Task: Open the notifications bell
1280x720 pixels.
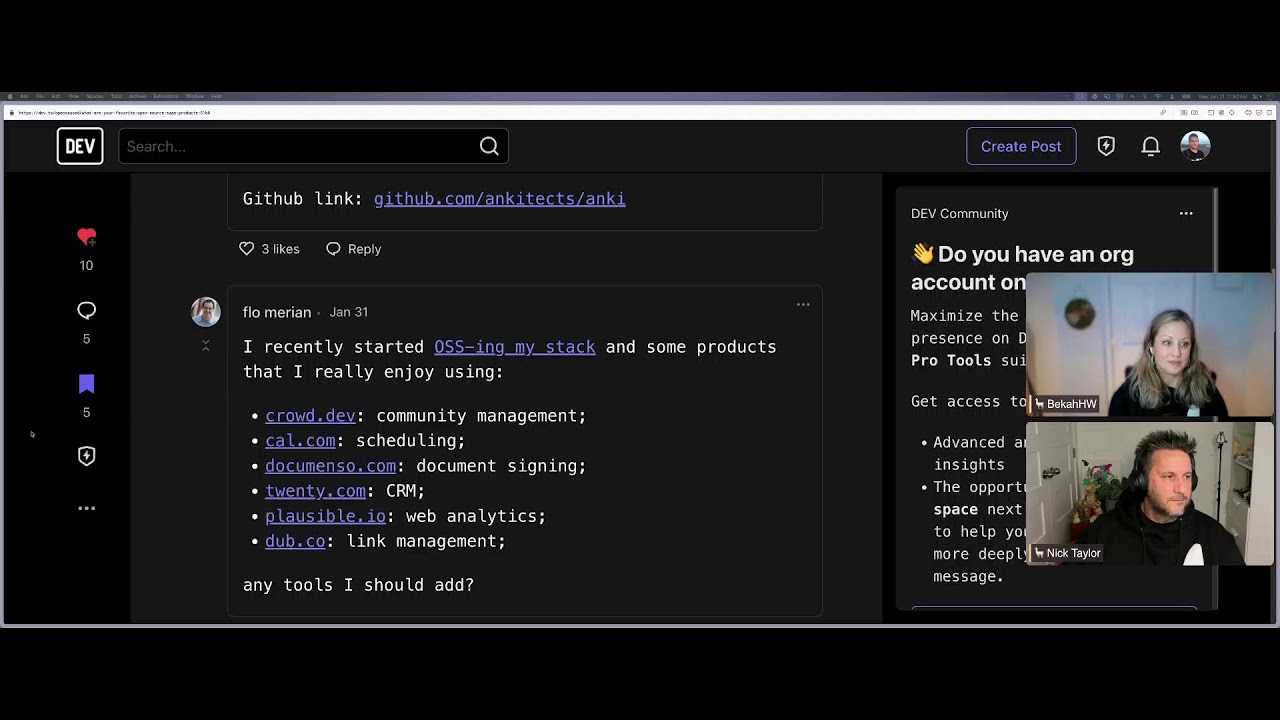Action: (x=1151, y=146)
